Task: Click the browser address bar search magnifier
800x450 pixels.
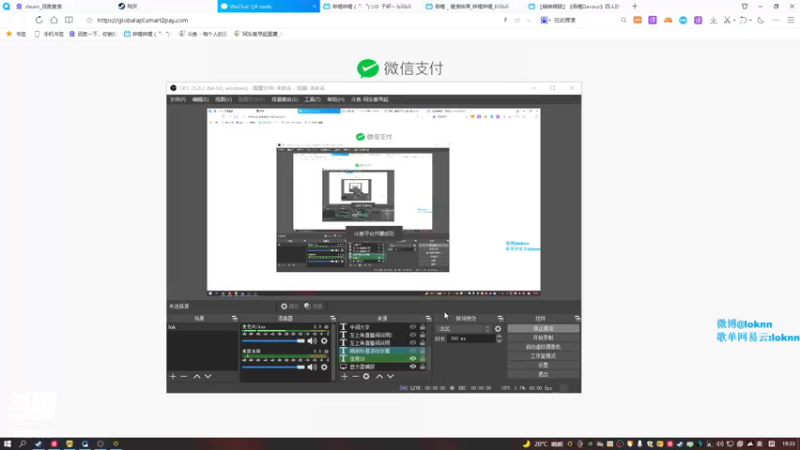Action: [x=623, y=20]
